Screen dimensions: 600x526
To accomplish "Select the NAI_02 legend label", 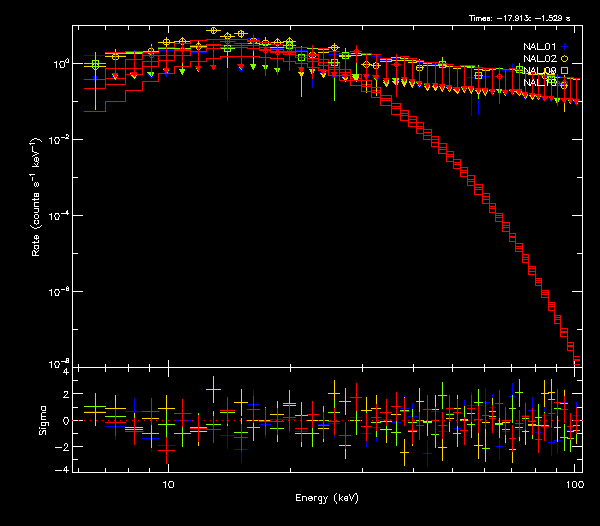I will point(540,59).
